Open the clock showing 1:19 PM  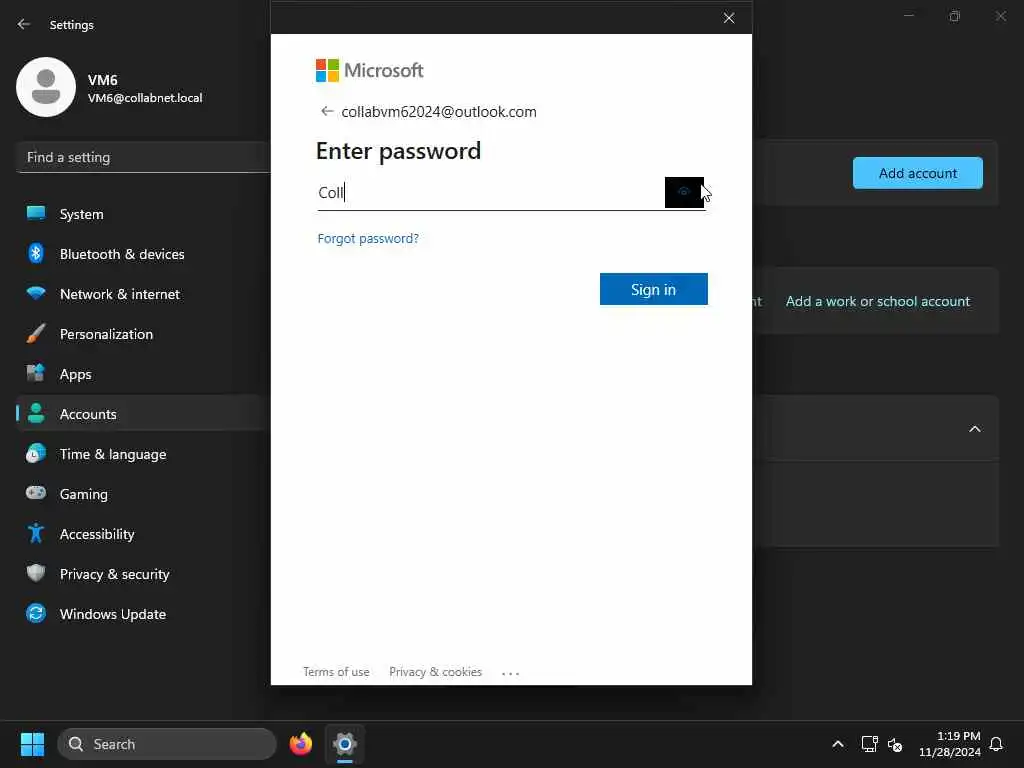[950, 744]
